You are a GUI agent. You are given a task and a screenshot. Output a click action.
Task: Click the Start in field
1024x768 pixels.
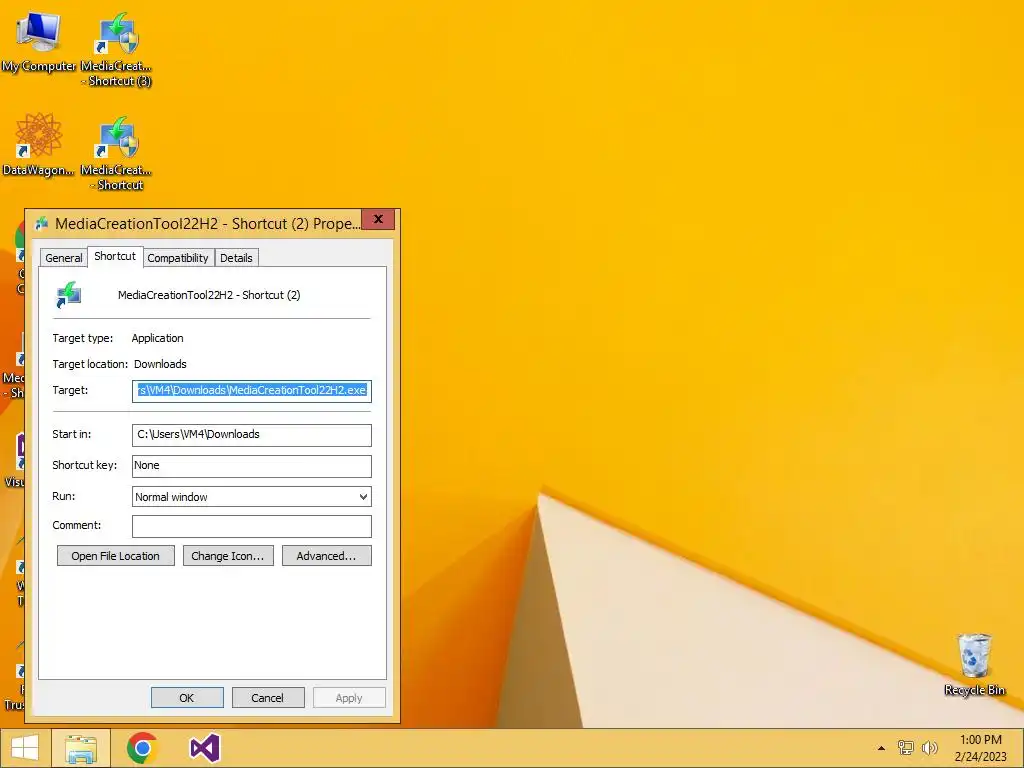click(x=251, y=435)
